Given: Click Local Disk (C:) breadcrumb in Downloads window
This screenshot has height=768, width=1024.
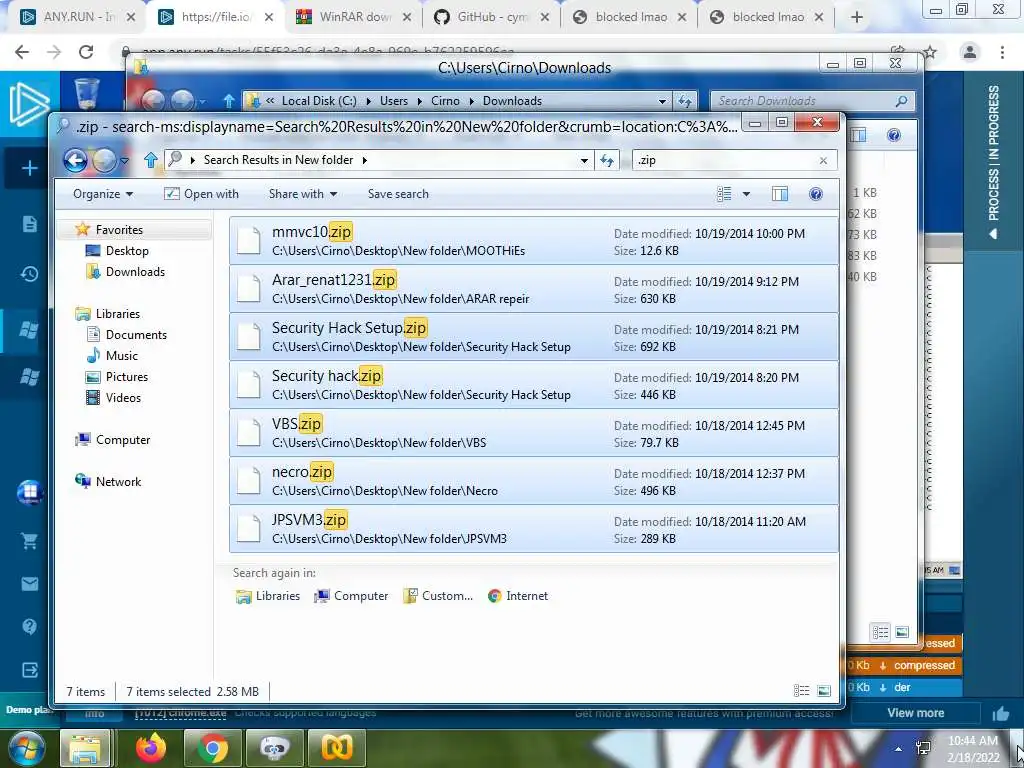Looking at the screenshot, I should [319, 101].
